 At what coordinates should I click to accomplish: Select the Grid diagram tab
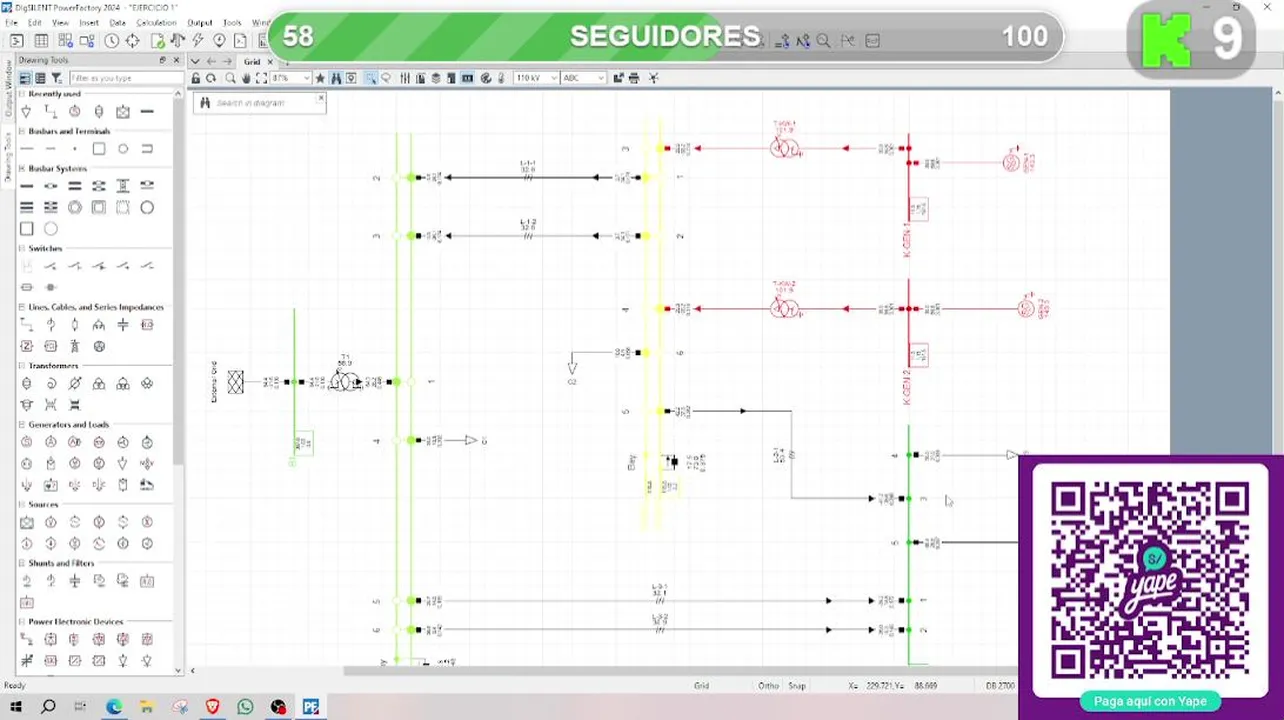[252, 62]
